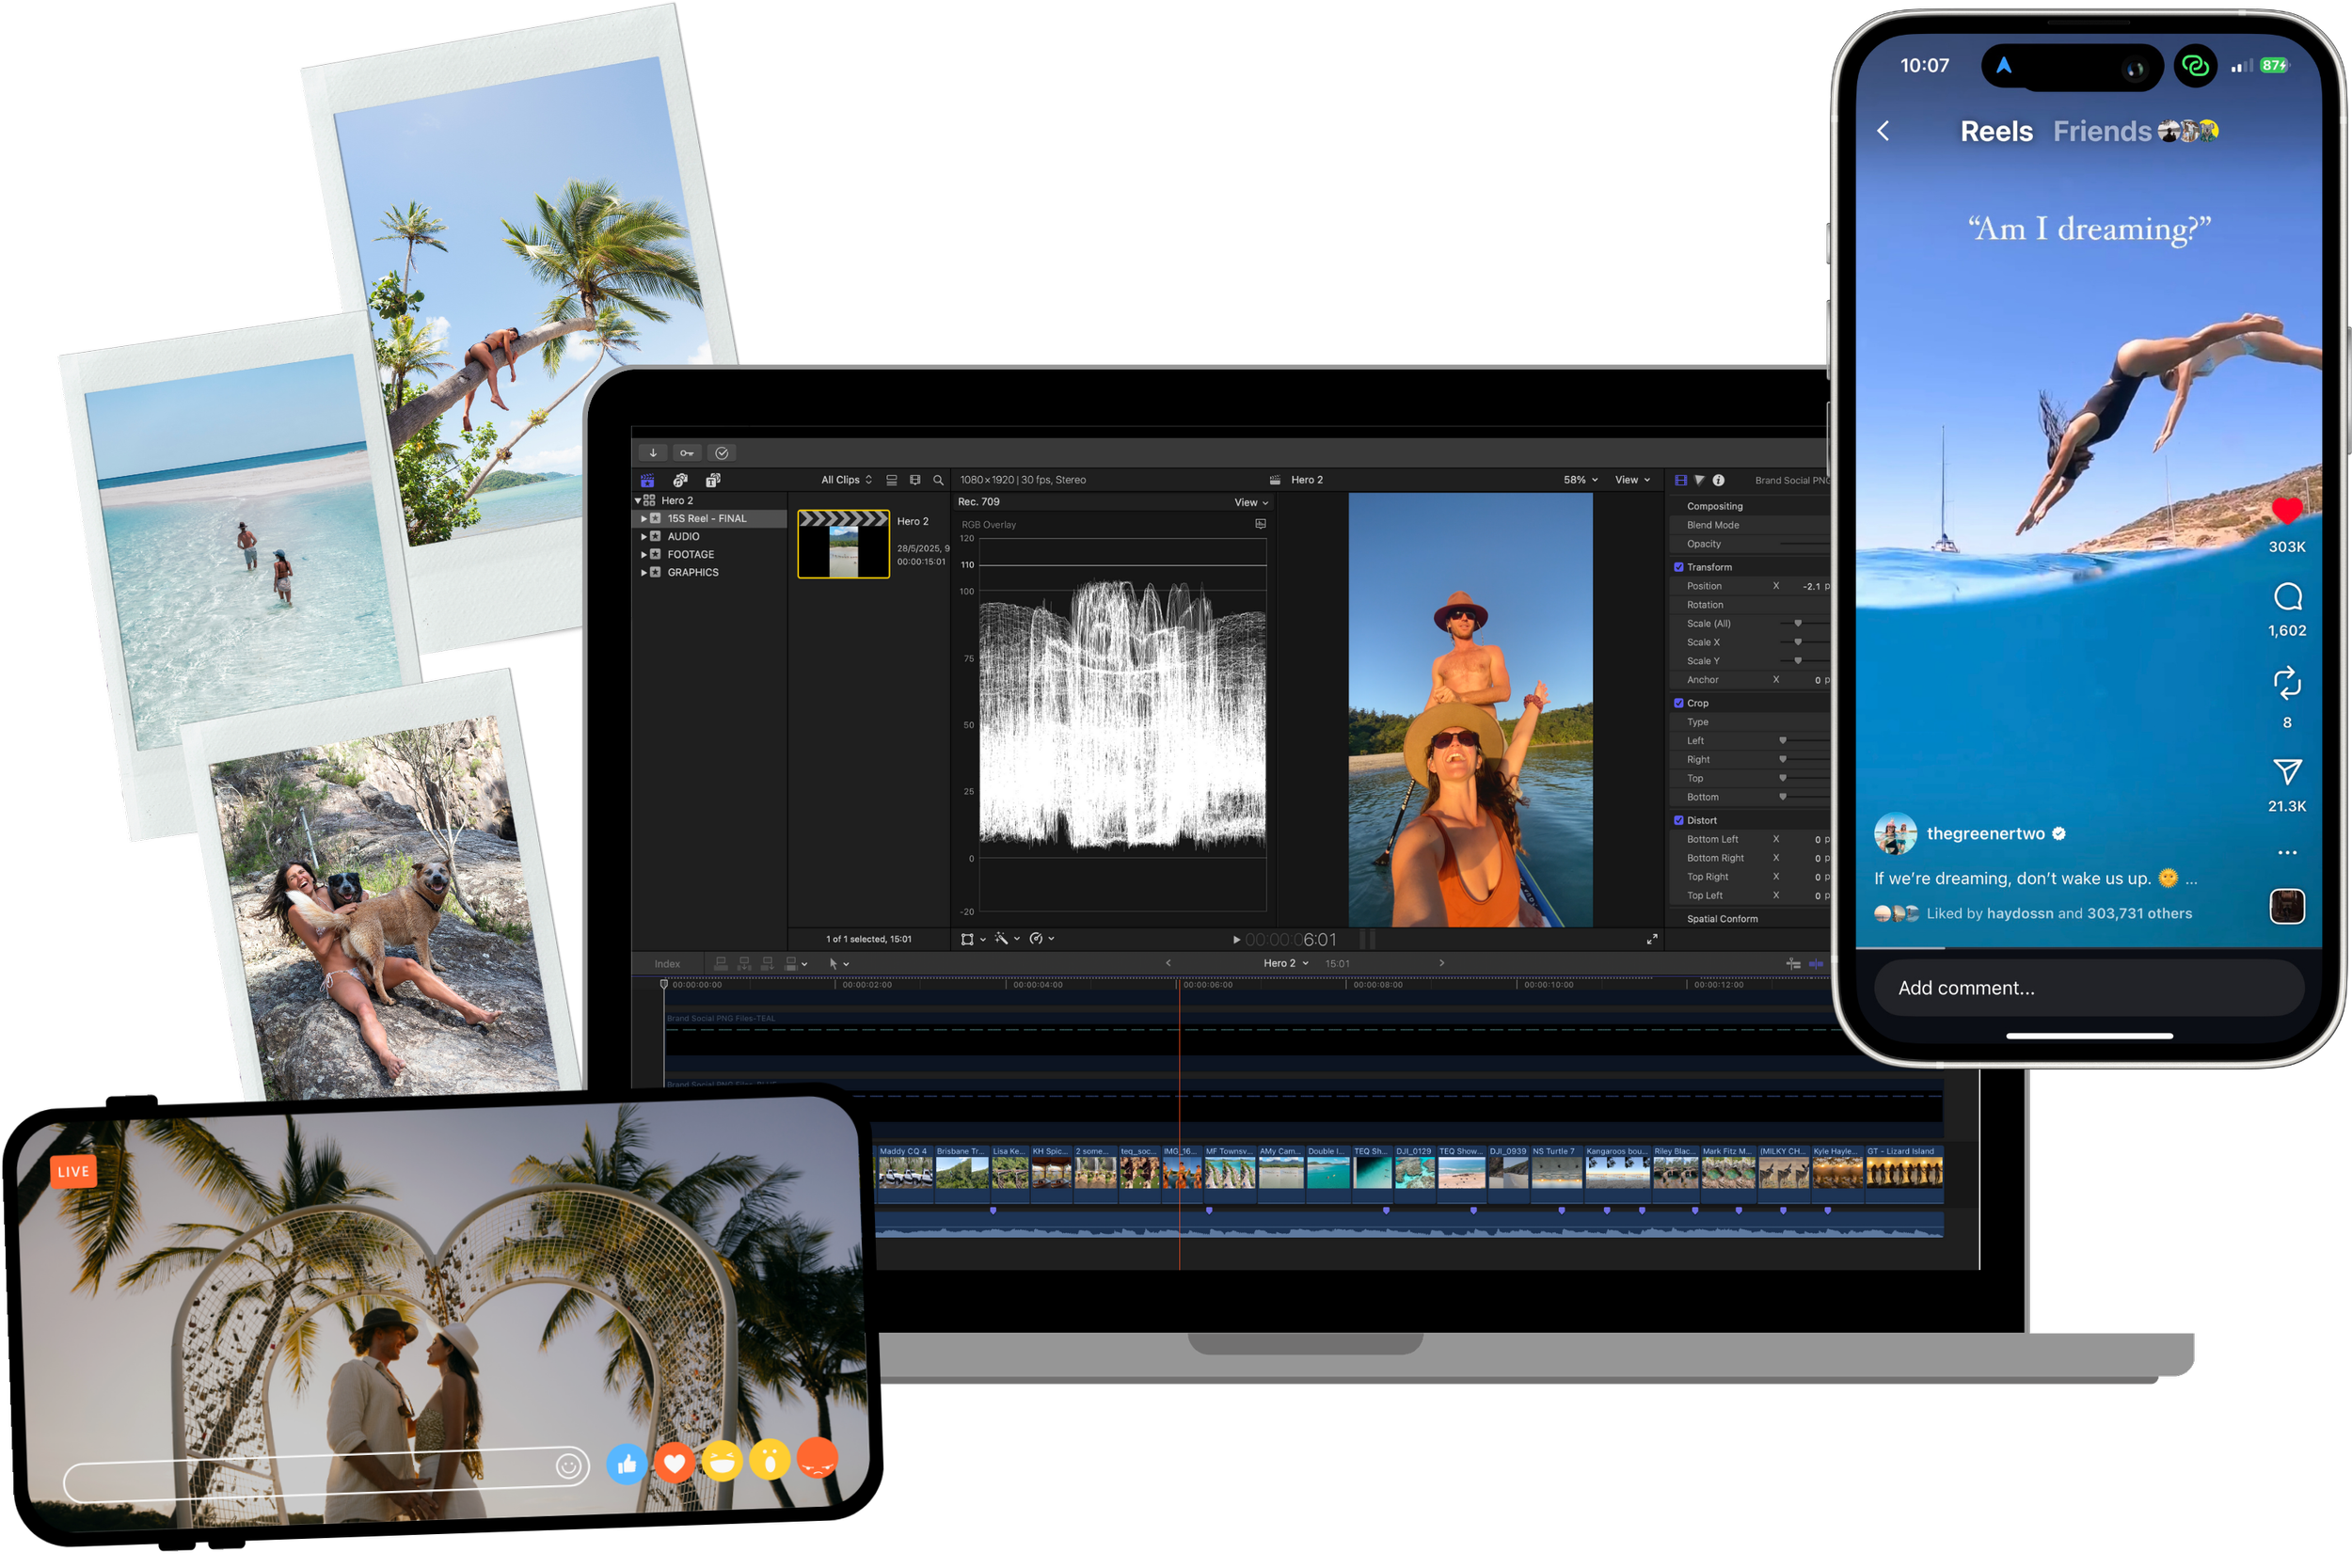Screen dimensions: 2352x1568
Task: Toggle the Distort checkbox
Action: point(1678,820)
